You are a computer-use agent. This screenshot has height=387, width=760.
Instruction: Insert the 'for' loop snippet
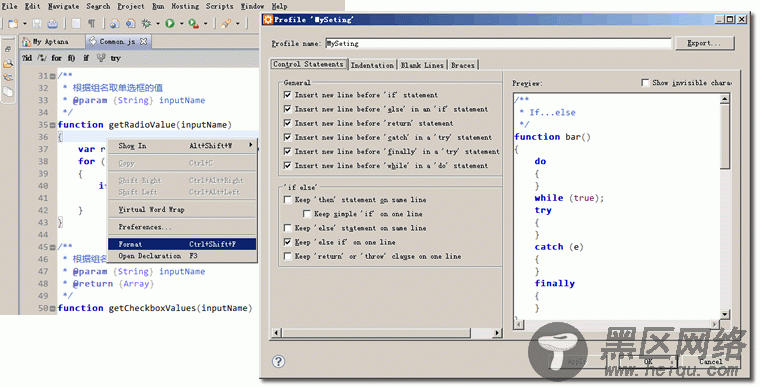[57, 58]
